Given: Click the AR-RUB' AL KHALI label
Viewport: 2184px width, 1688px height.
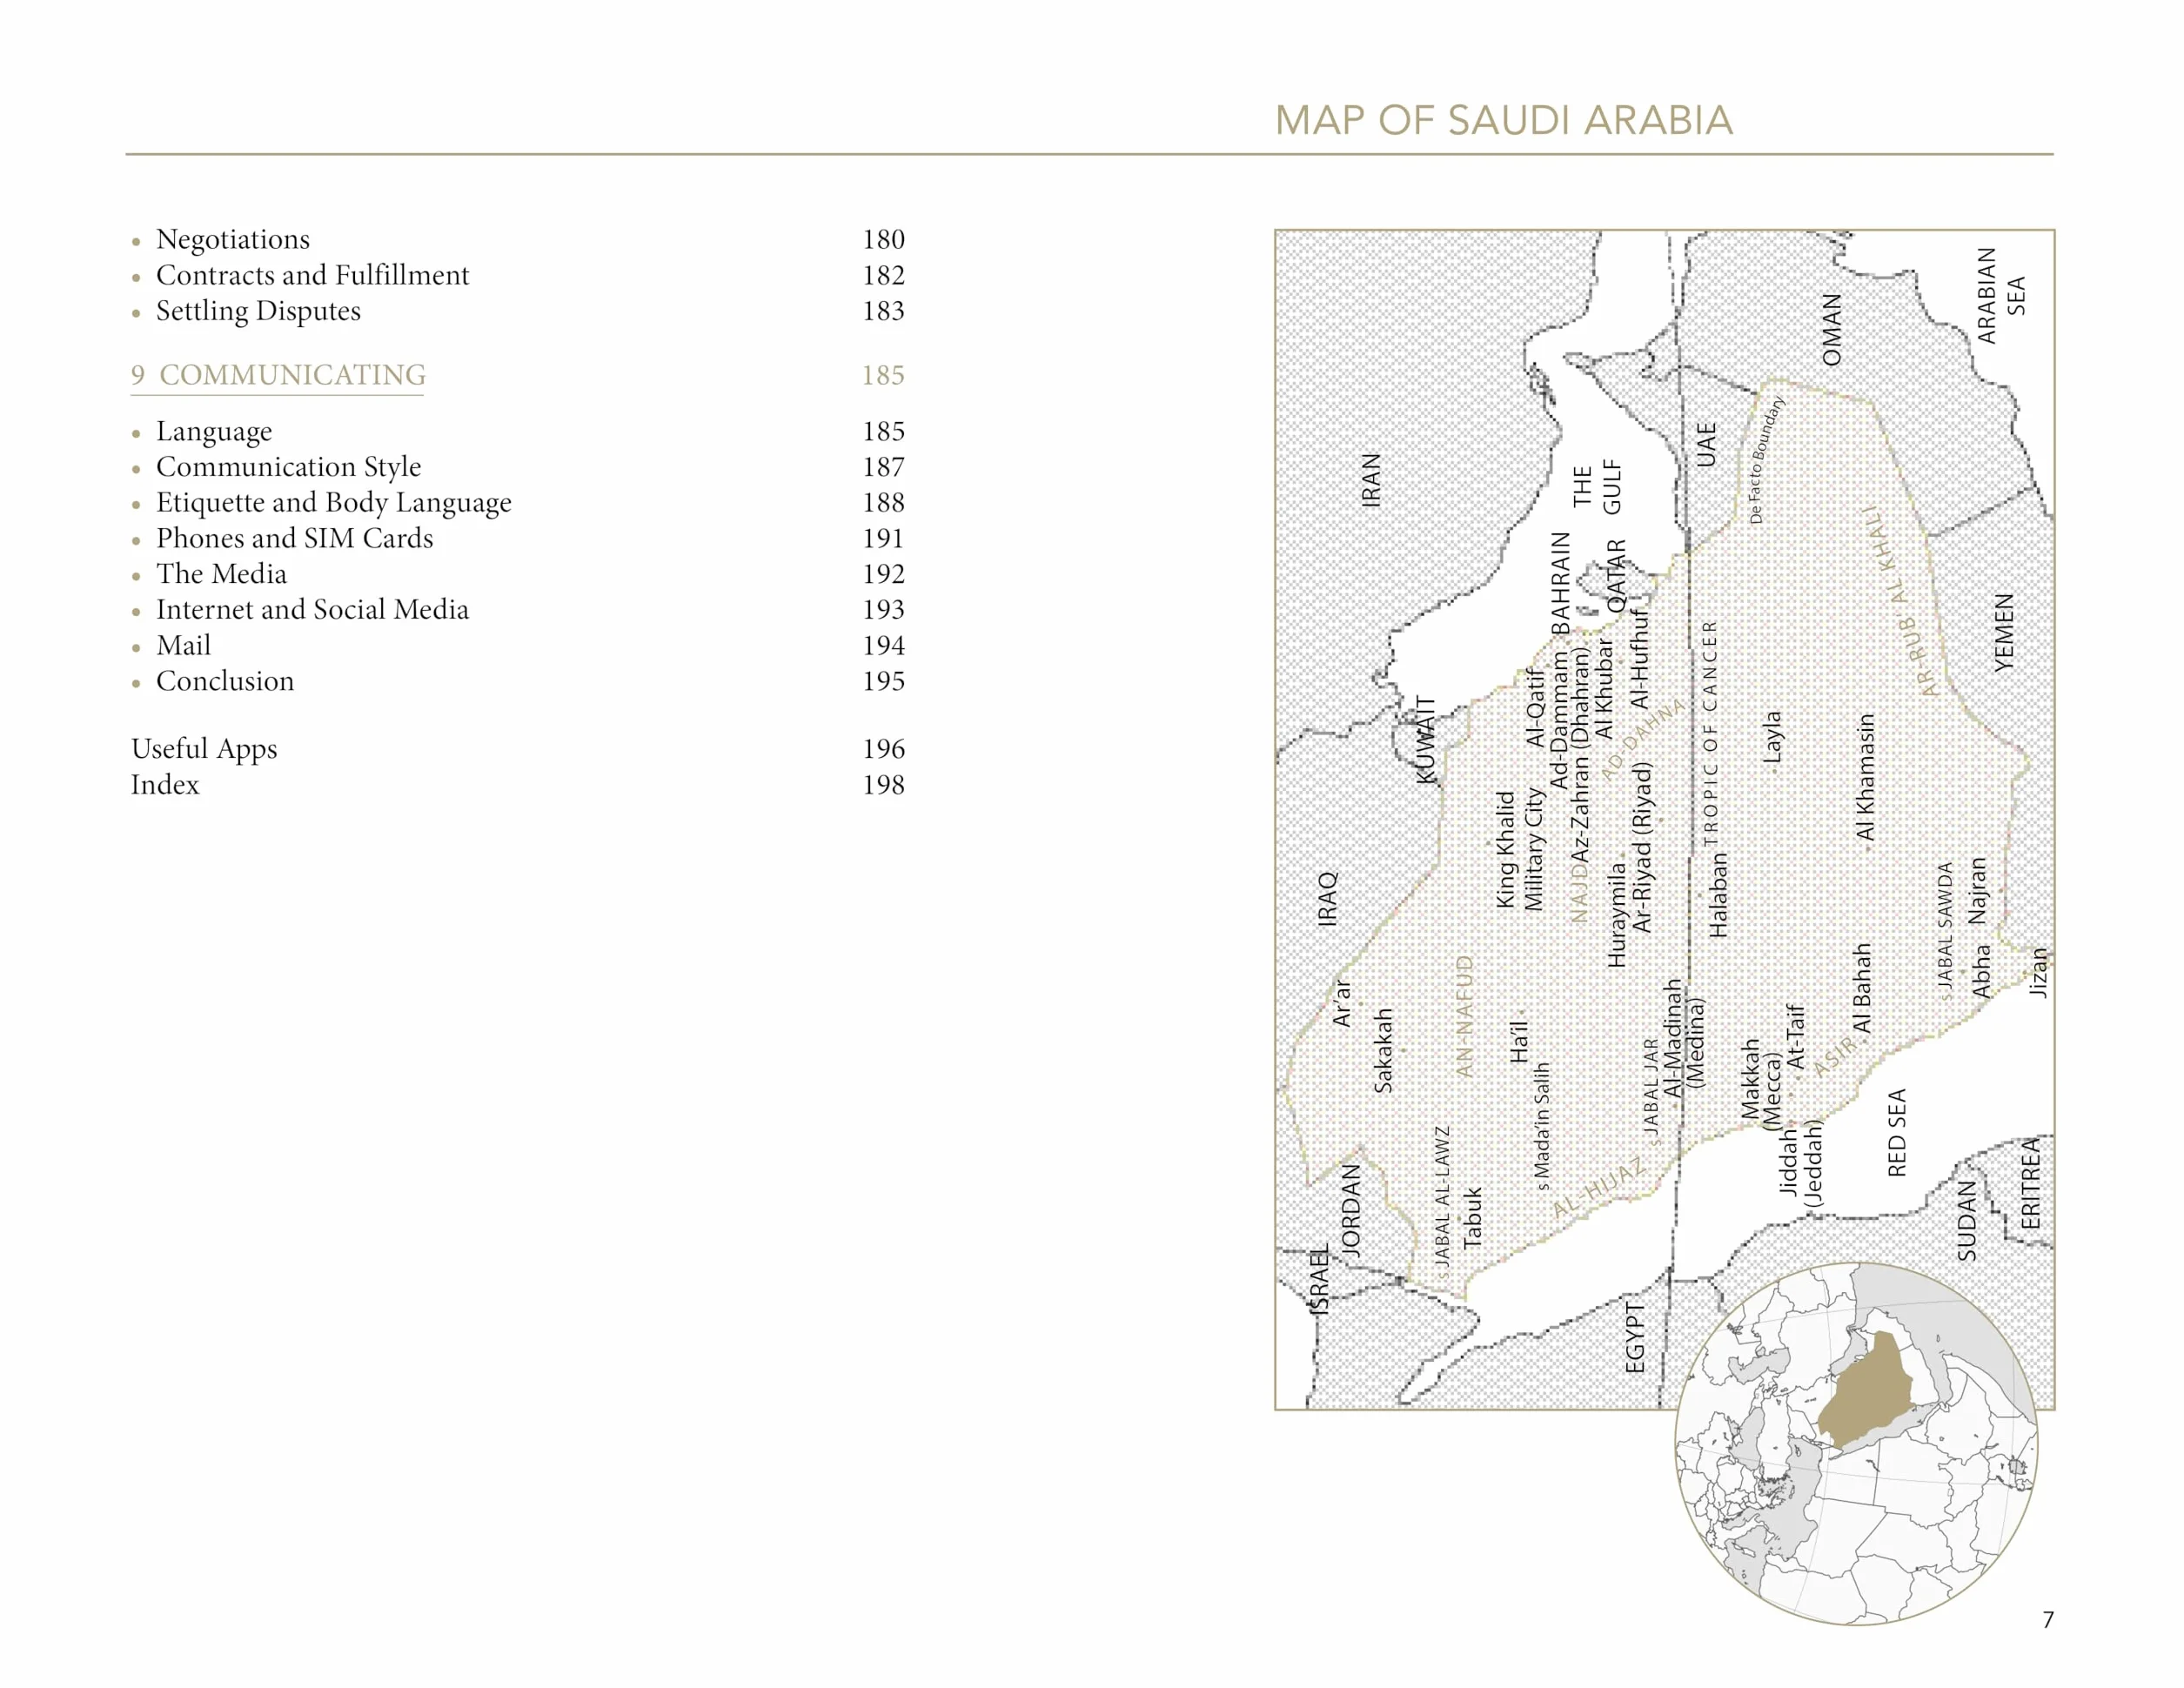Looking at the screenshot, I should 1902,601.
